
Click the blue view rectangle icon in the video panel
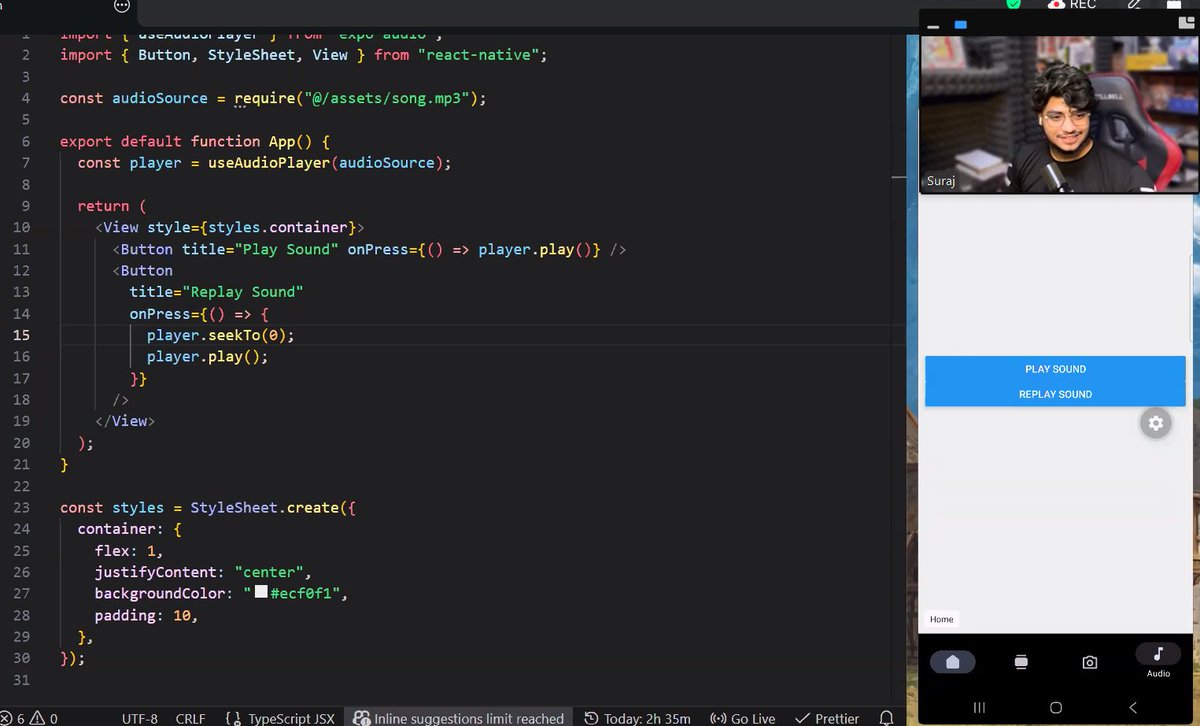(x=960, y=25)
